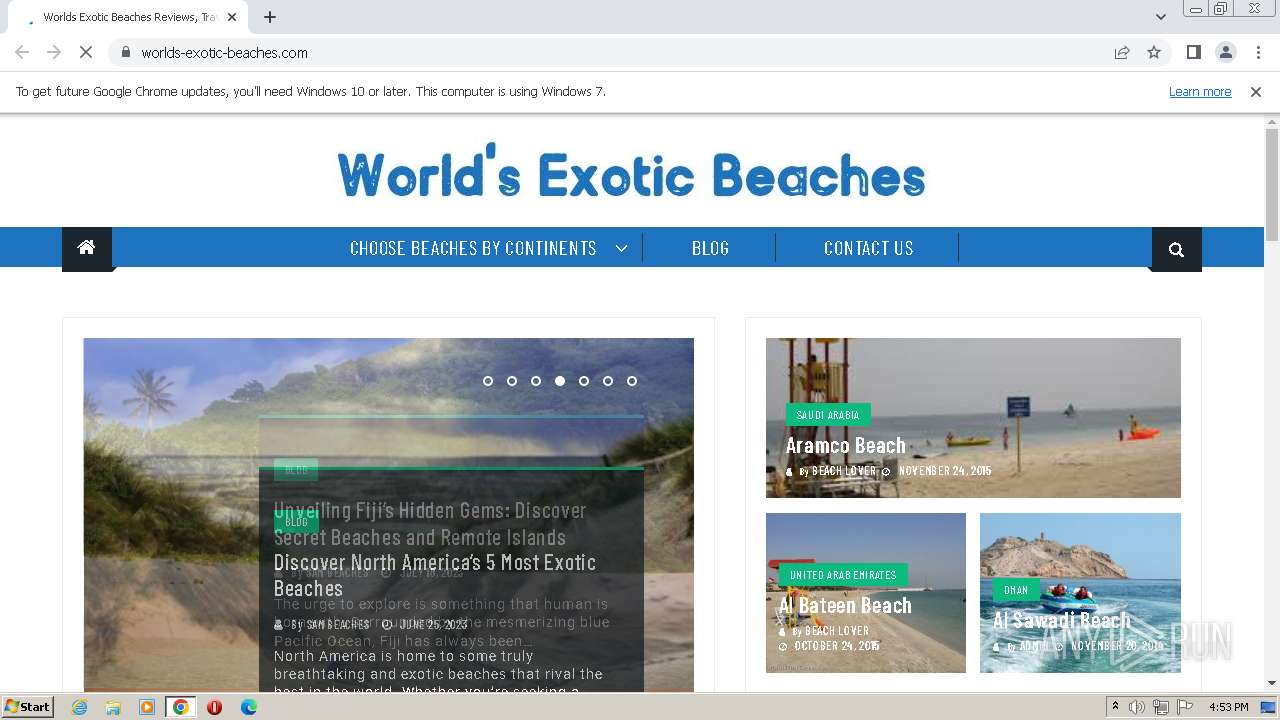Share this page via the share icon
The width and height of the screenshot is (1280, 720).
click(x=1122, y=52)
